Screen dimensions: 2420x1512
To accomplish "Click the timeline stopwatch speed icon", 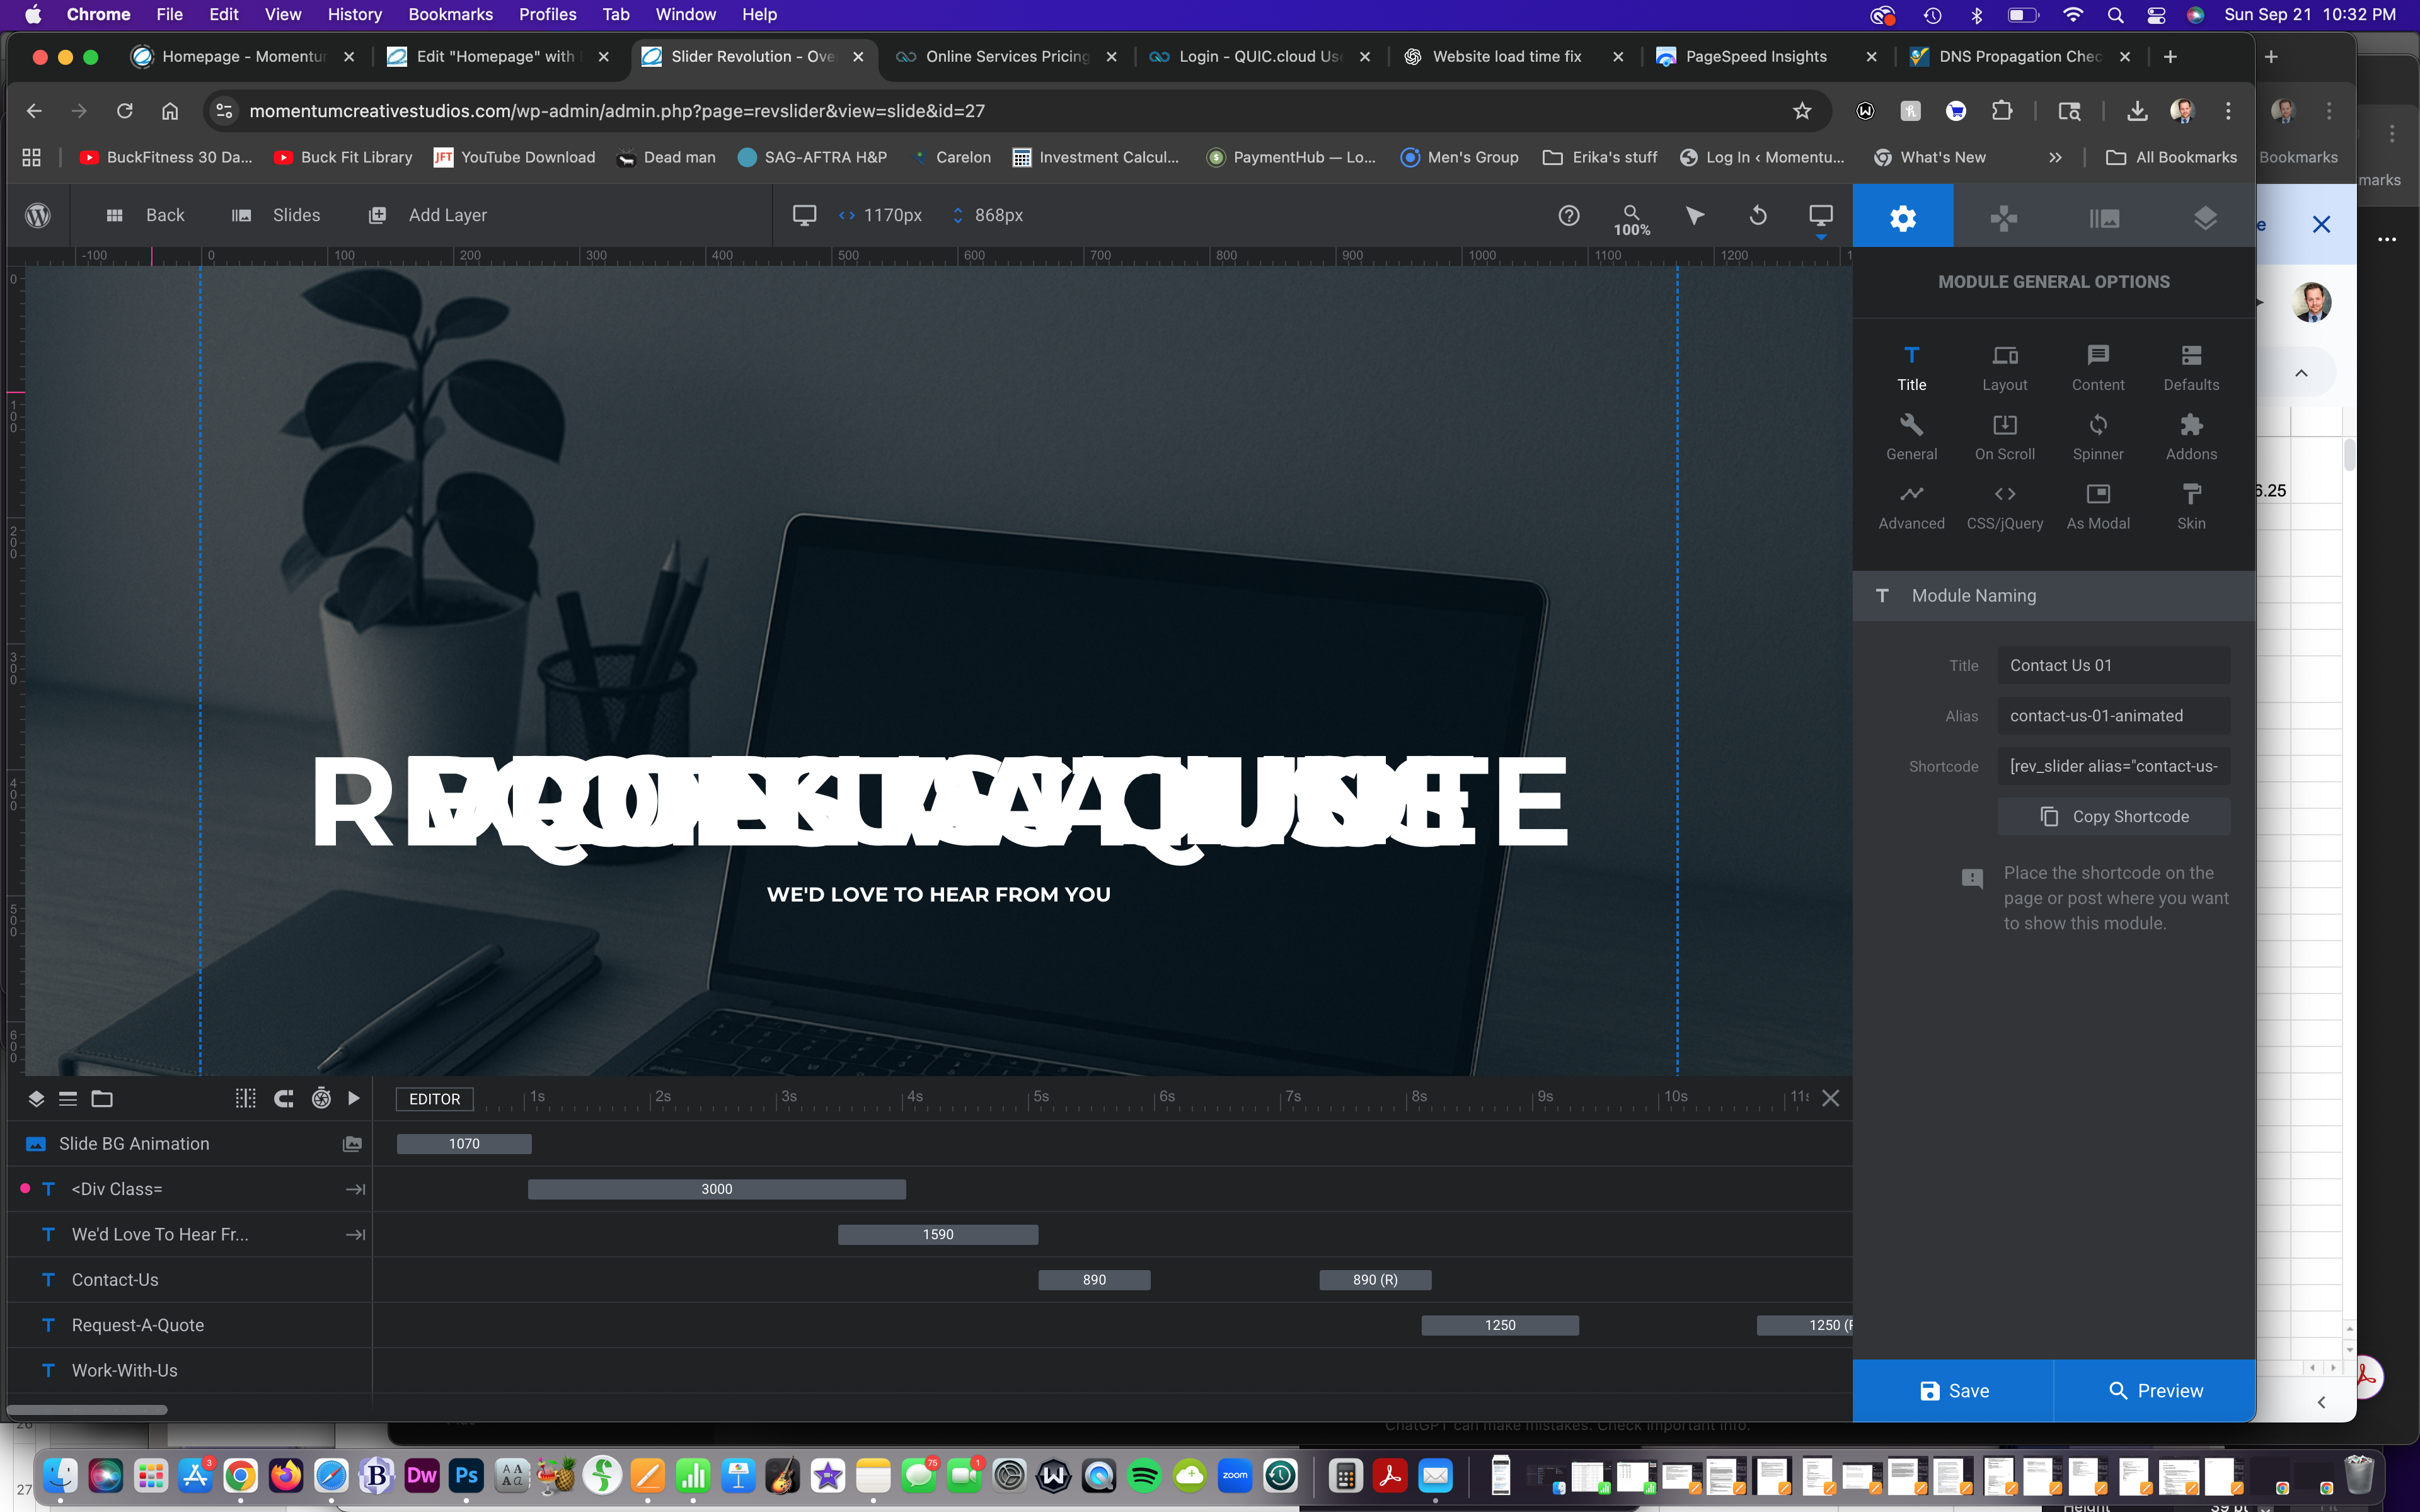I will click(x=321, y=1098).
